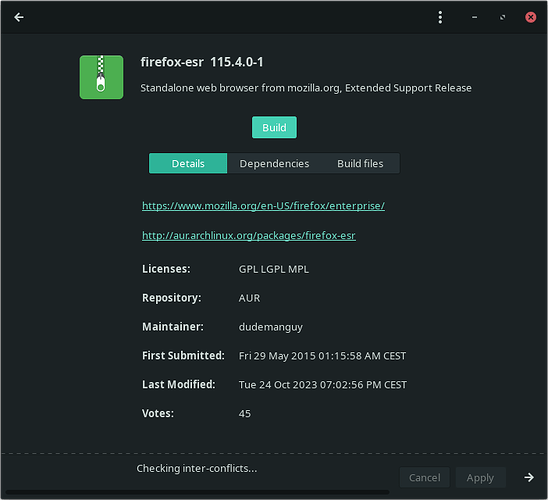This screenshot has height=500, width=548.
Task: Open the aur.archlinux.org firefox-esr link
Action: (x=248, y=235)
